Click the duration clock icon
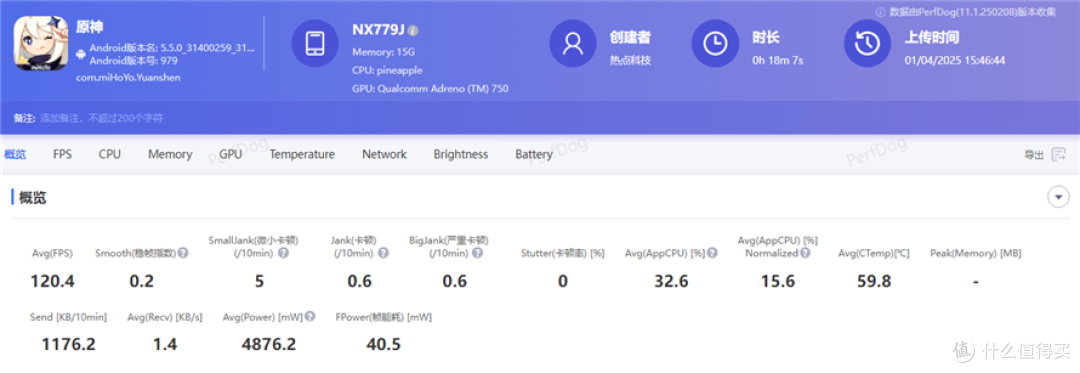The width and height of the screenshot is (1080, 373). click(716, 43)
